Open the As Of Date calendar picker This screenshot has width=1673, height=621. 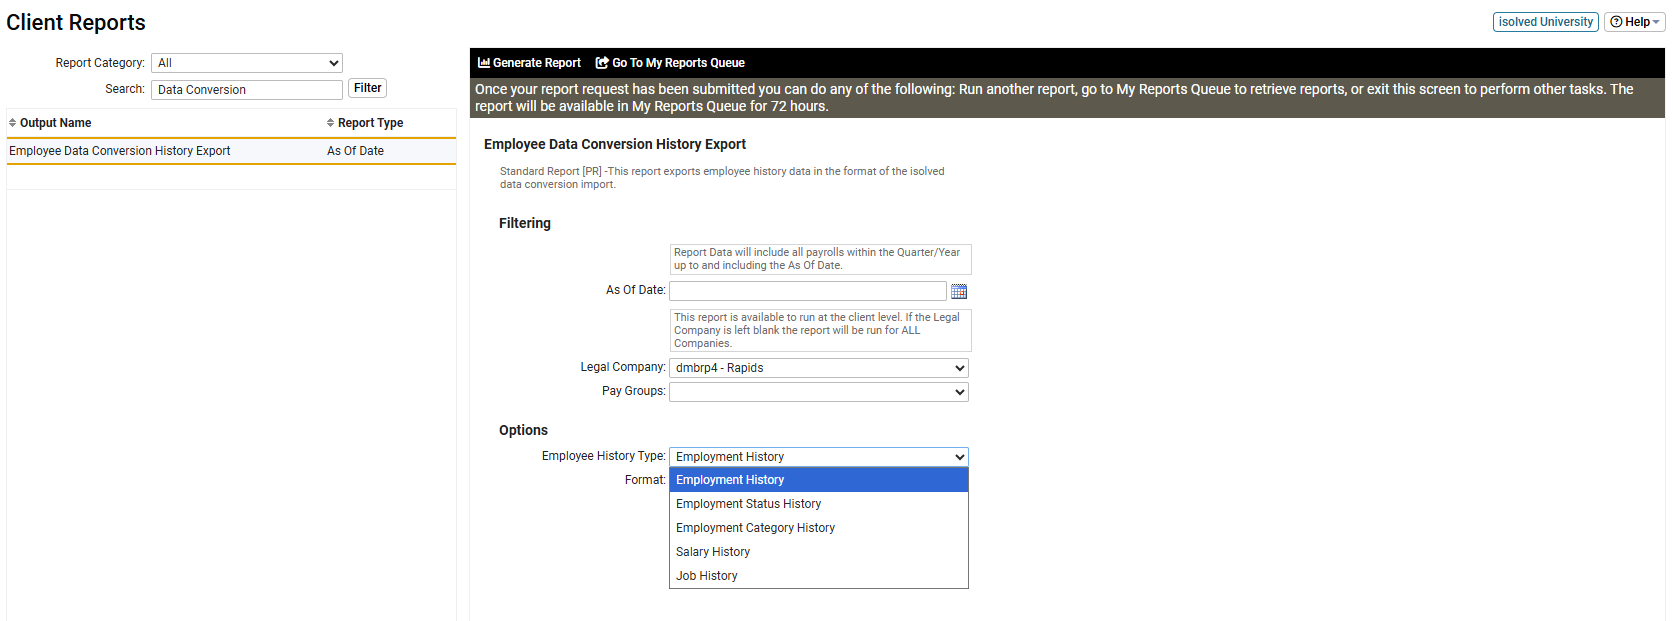(958, 291)
